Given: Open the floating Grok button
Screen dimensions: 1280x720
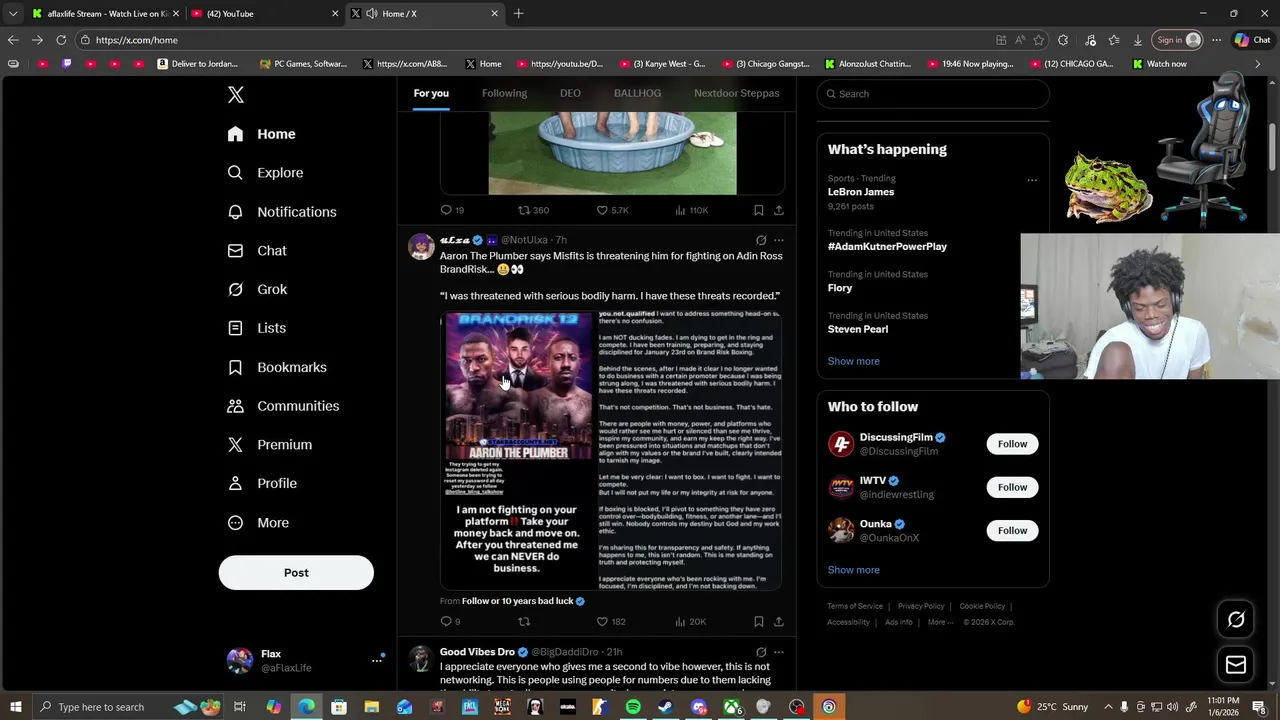Looking at the screenshot, I should [1236, 620].
